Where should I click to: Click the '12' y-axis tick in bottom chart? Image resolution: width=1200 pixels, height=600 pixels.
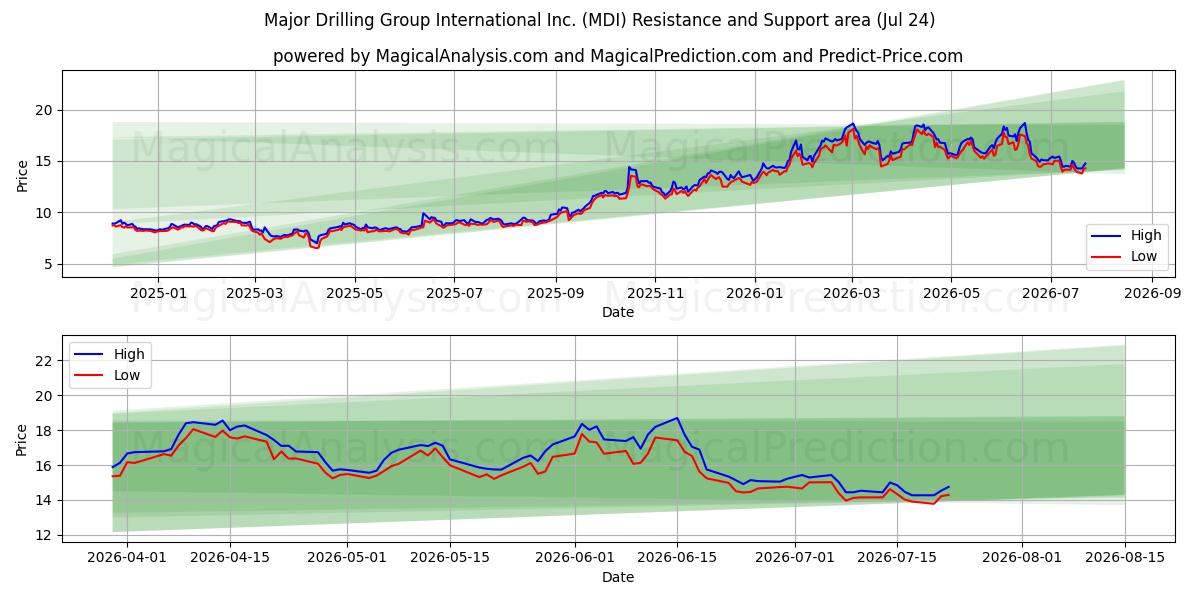coord(46,535)
